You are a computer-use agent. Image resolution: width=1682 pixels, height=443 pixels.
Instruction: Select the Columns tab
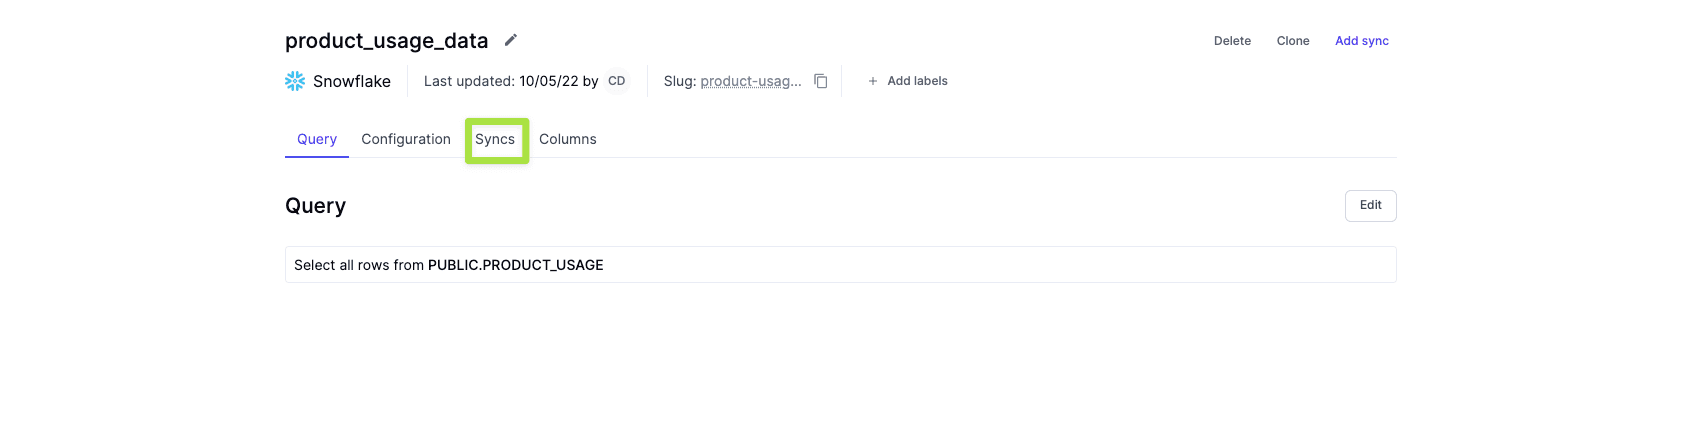(x=567, y=139)
